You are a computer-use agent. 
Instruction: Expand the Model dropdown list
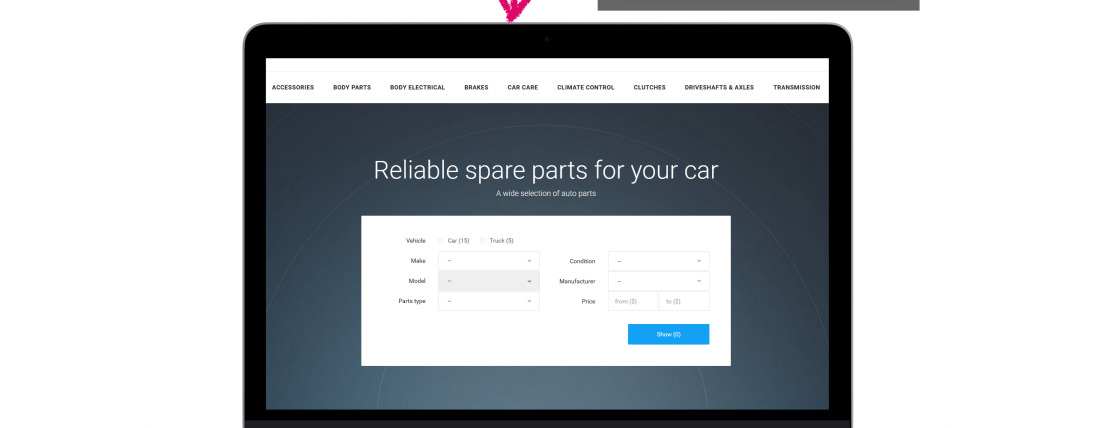(488, 281)
